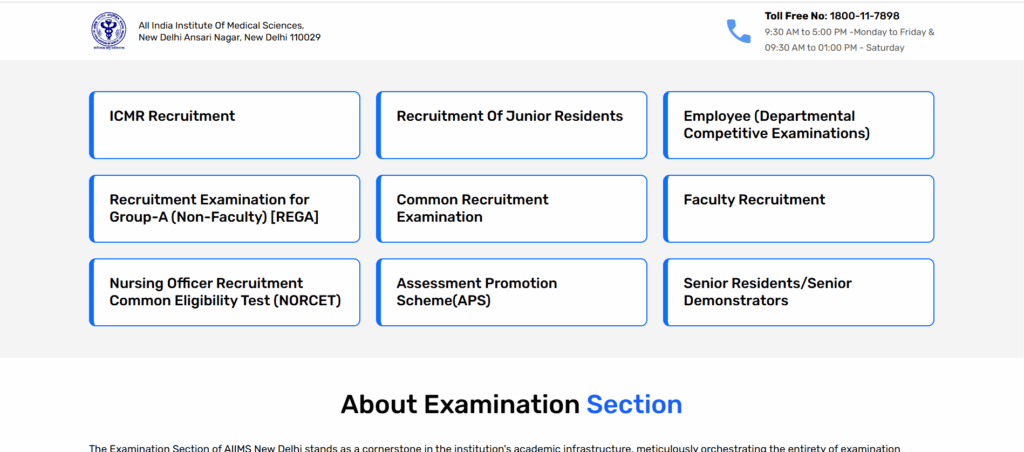The image size is (1024, 452).
Task: Click the blue left edge of ICMR card
Action: tap(91, 125)
